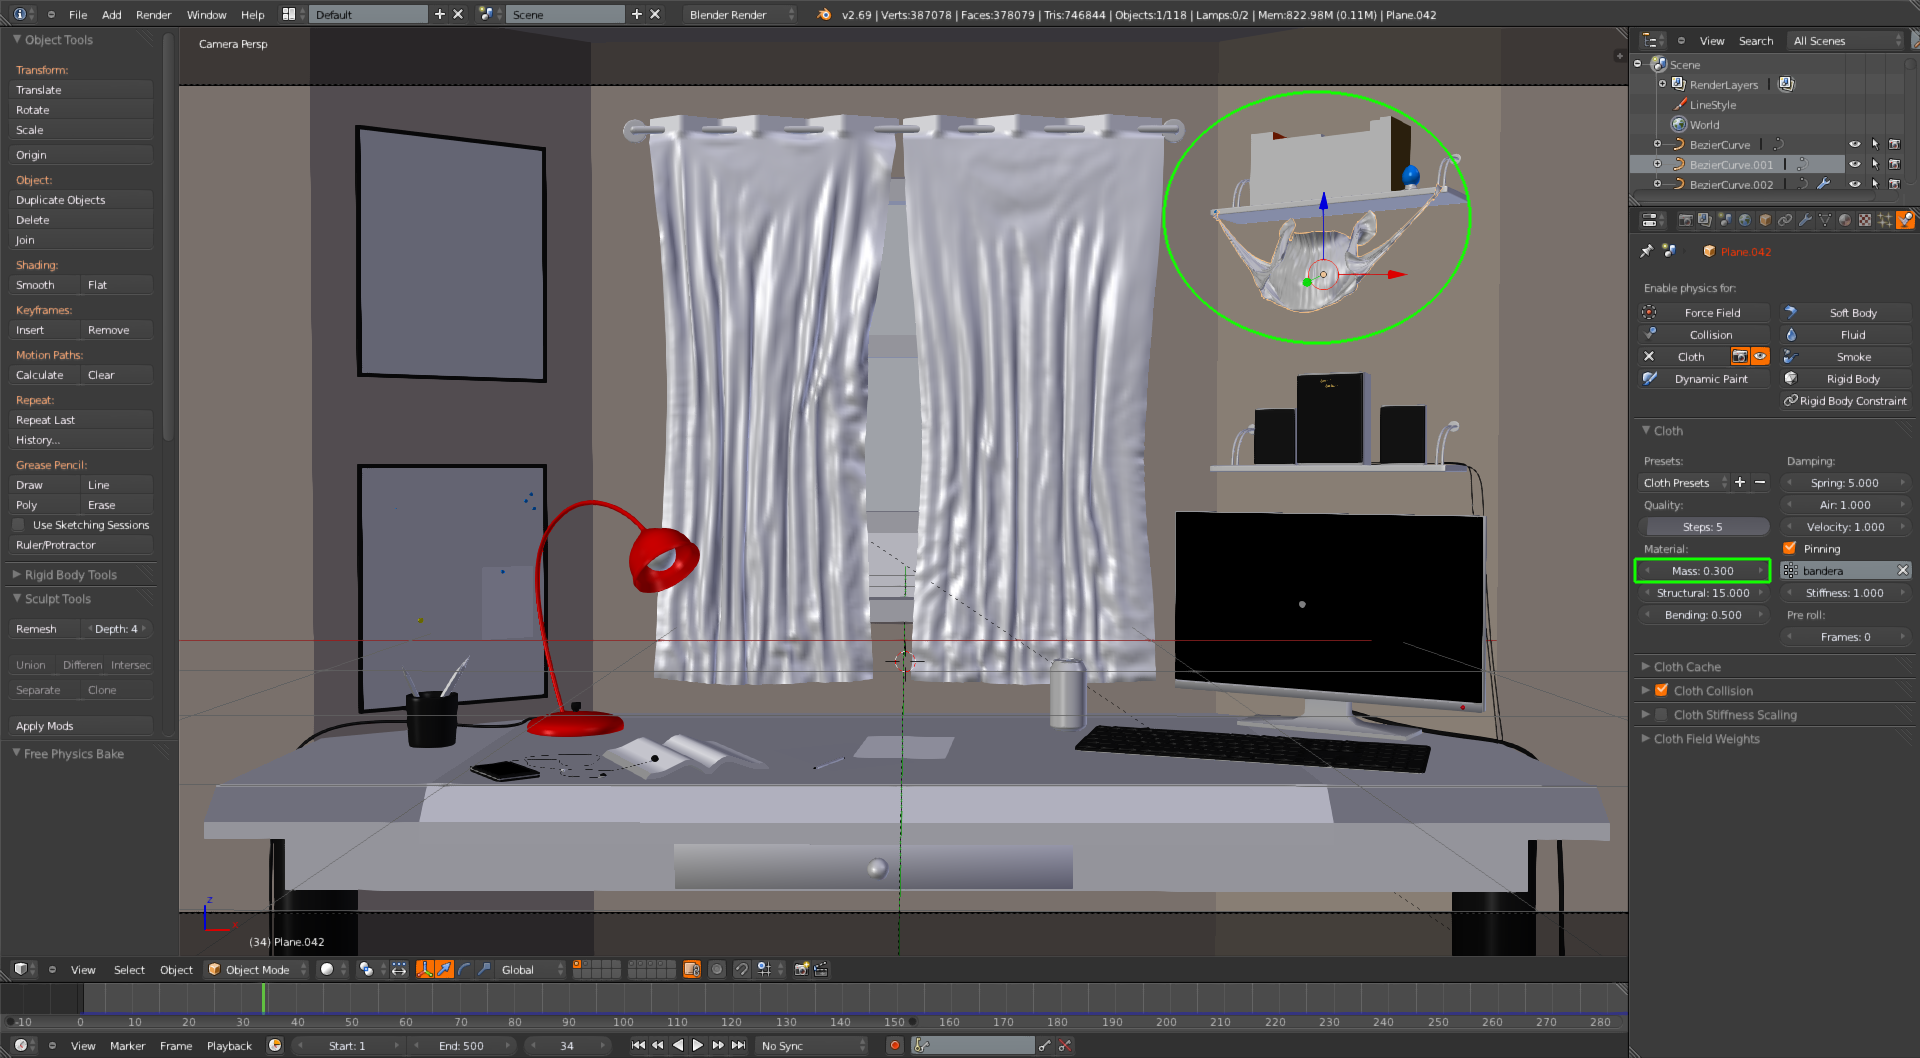This screenshot has width=1920, height=1058.
Task: Enable Use Sketching Sessions checkbox
Action: click(x=18, y=525)
